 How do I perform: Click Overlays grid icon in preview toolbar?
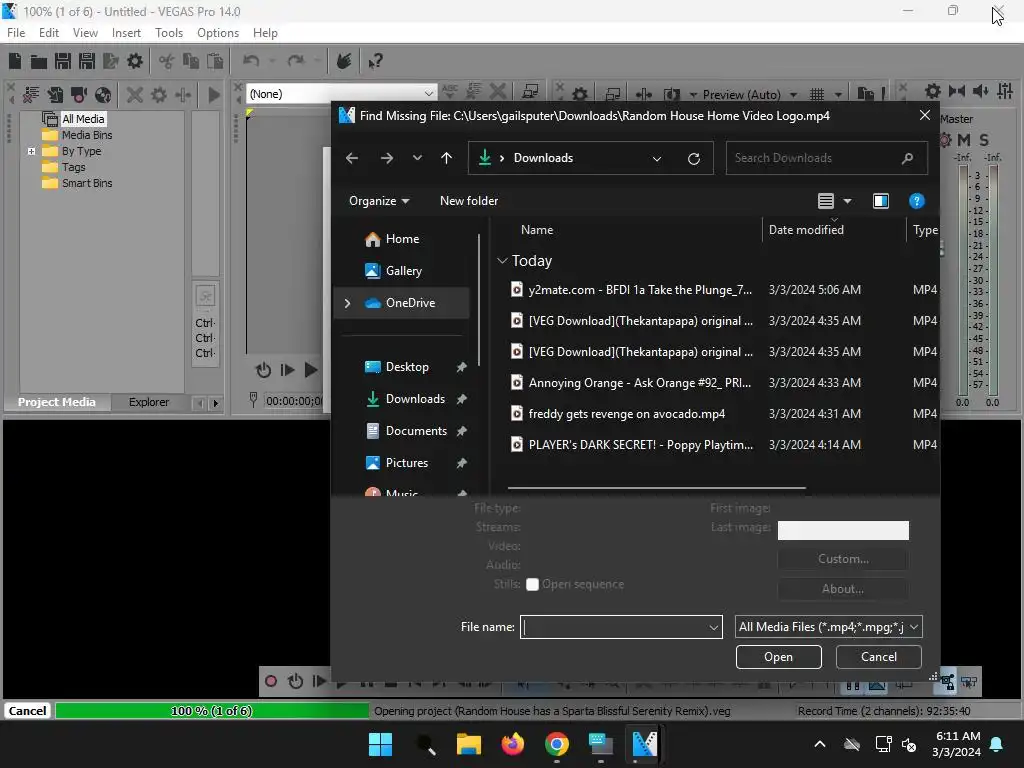(x=817, y=95)
